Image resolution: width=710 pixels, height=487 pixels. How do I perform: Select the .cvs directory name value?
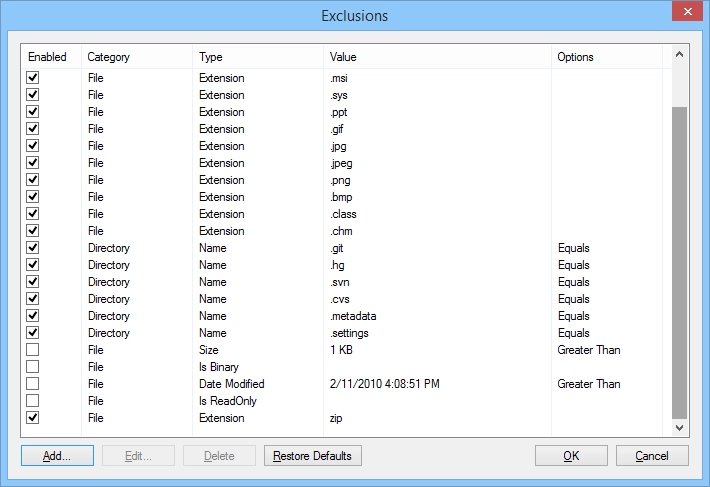340,299
